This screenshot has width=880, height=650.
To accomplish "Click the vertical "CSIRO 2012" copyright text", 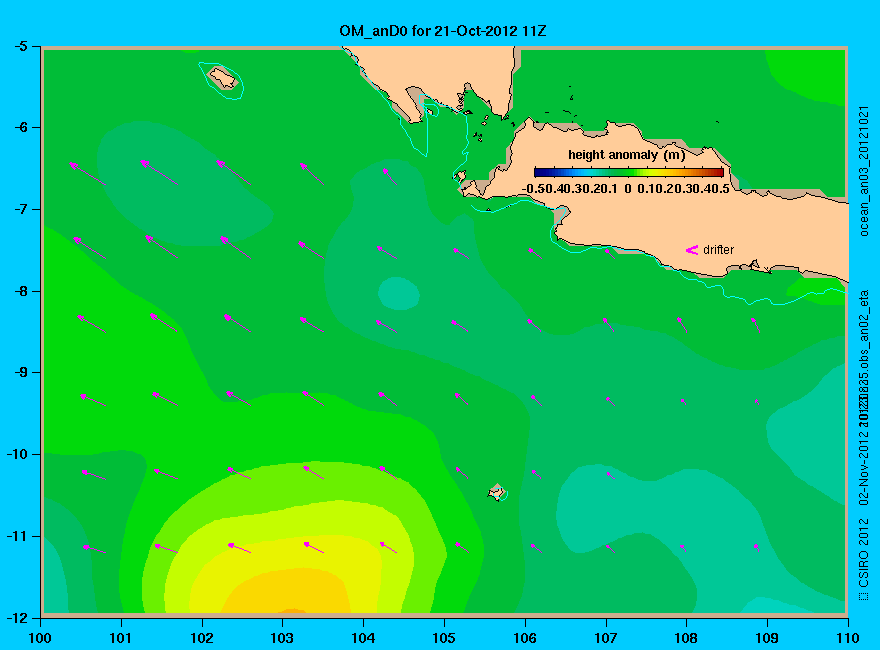I will 864,553.
